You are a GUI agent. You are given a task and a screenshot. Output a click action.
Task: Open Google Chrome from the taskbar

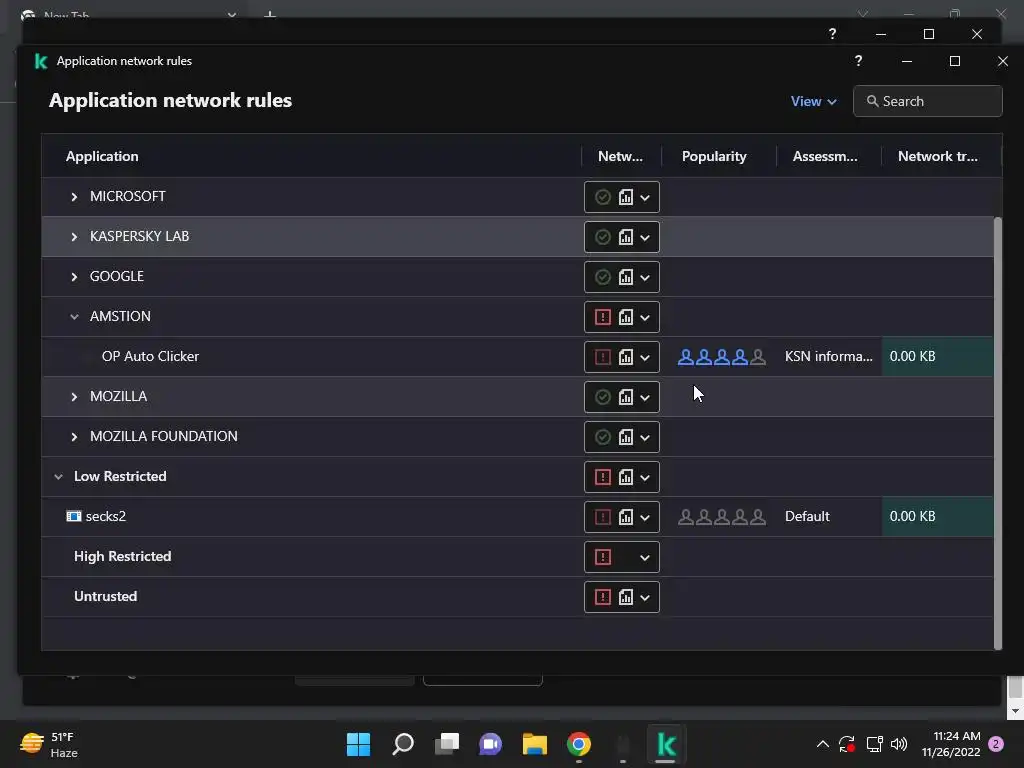[x=579, y=744]
